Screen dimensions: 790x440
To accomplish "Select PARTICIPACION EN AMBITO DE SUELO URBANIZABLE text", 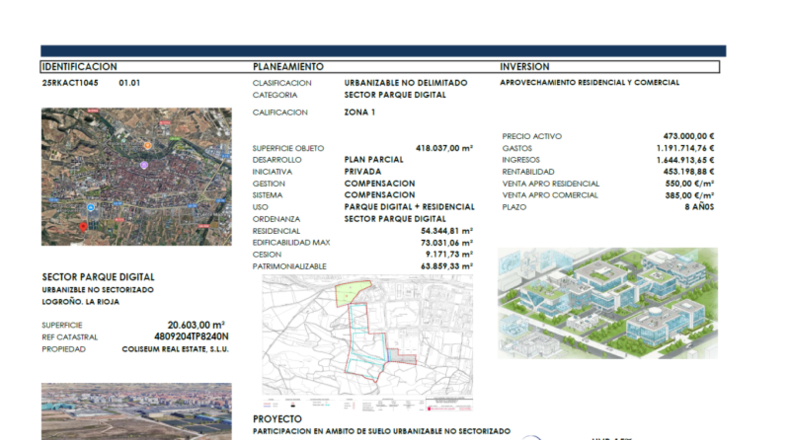I will tap(381, 431).
